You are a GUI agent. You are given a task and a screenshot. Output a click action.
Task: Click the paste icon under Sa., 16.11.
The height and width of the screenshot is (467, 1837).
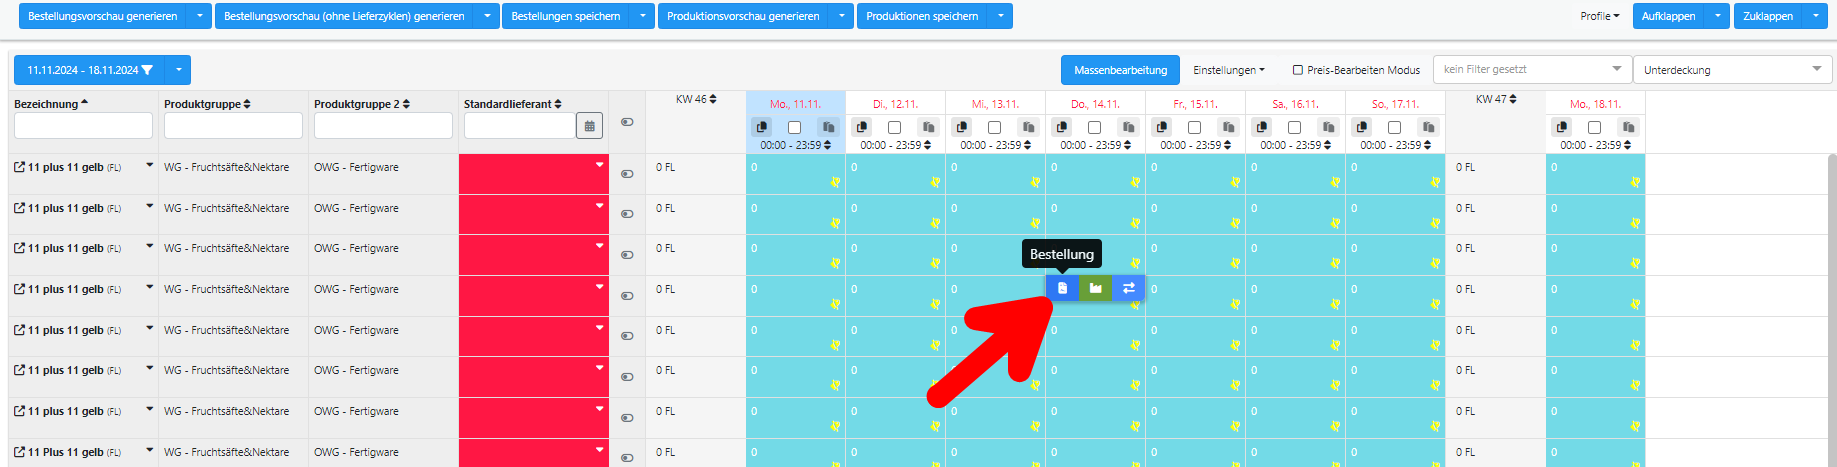click(1328, 127)
